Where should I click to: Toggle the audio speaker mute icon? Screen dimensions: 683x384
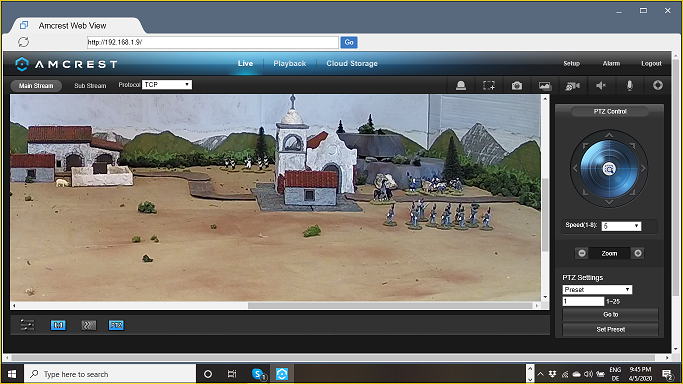(601, 86)
